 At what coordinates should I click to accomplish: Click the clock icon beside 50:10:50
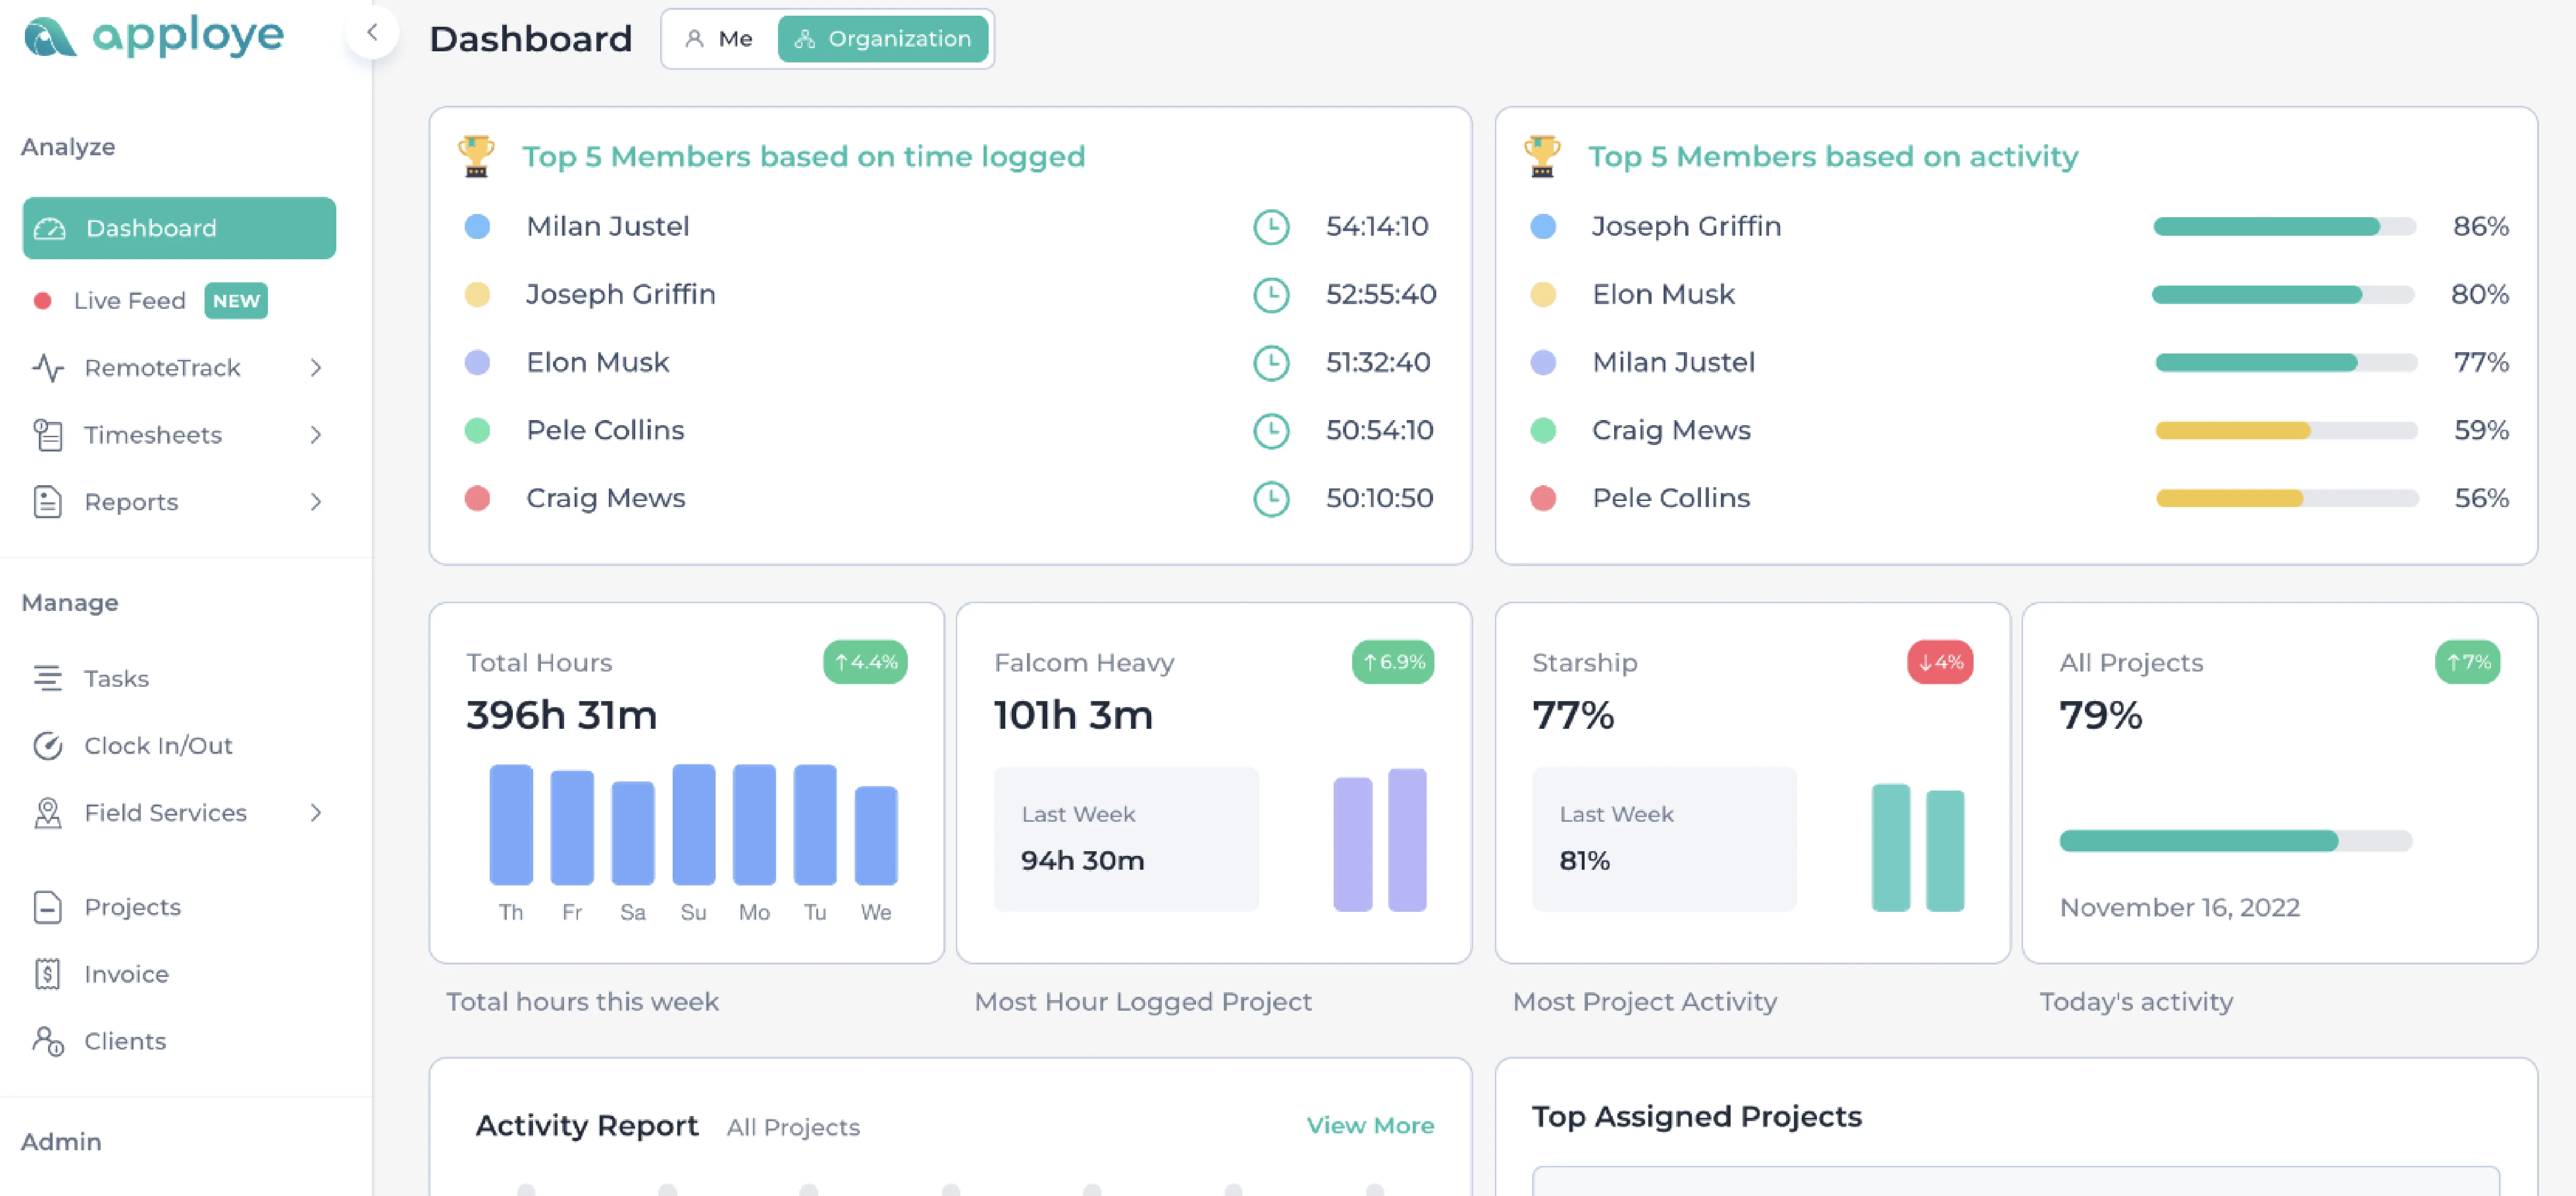1271,499
